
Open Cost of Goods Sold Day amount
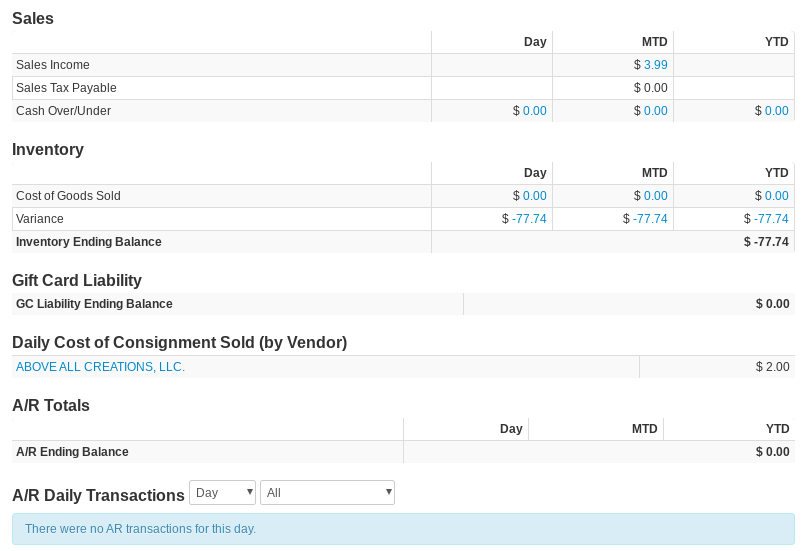[x=534, y=196]
